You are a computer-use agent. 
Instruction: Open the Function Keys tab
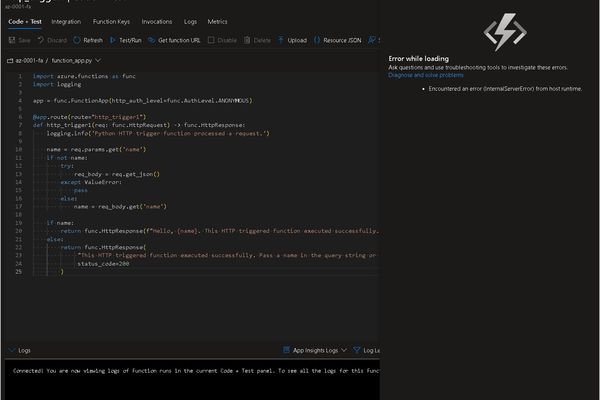[x=111, y=22]
